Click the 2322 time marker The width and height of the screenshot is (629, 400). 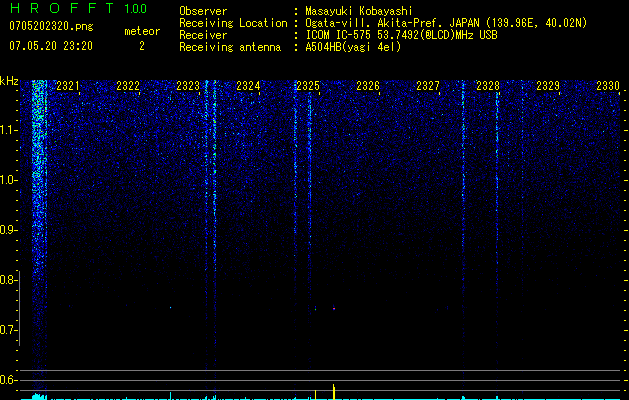[128, 86]
